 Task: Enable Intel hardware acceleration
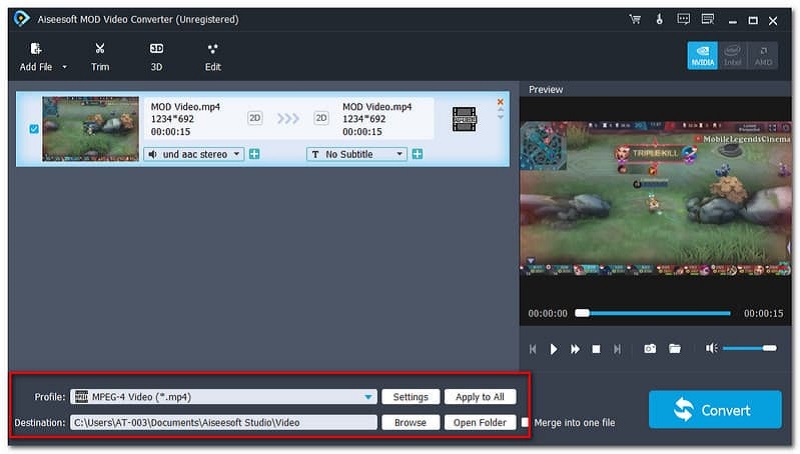coord(733,56)
